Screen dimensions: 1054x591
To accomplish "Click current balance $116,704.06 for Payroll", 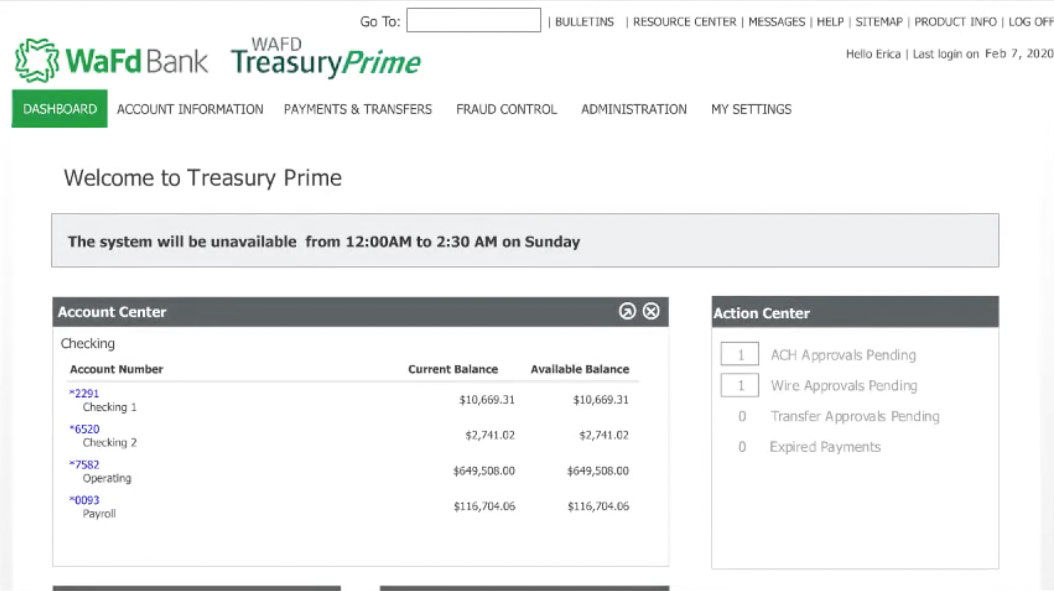I will pyautogui.click(x=484, y=506).
